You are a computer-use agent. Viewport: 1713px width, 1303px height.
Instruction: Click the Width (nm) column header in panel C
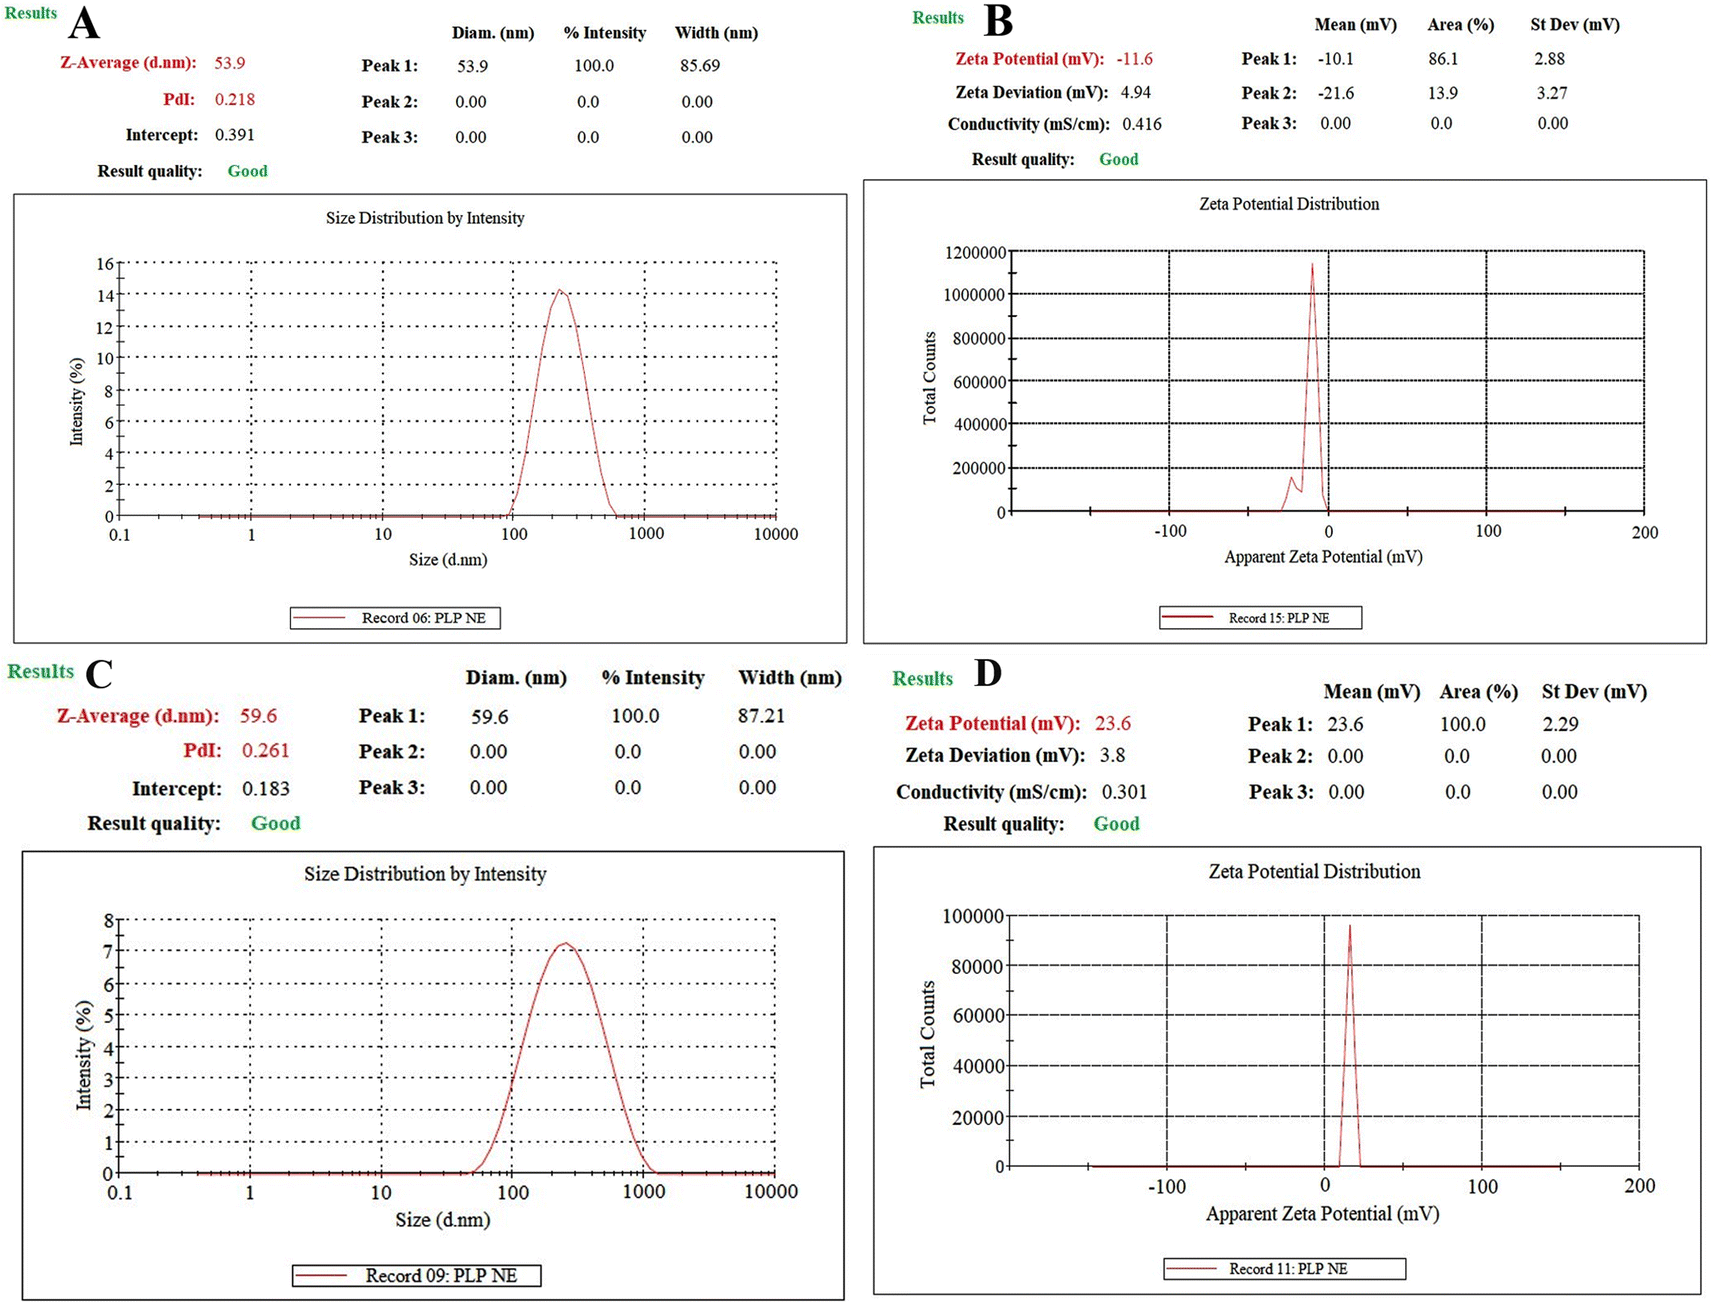click(790, 678)
